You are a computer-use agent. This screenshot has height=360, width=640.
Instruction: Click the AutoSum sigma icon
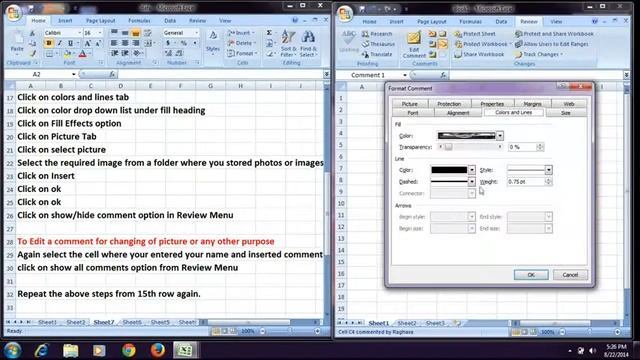point(269,33)
